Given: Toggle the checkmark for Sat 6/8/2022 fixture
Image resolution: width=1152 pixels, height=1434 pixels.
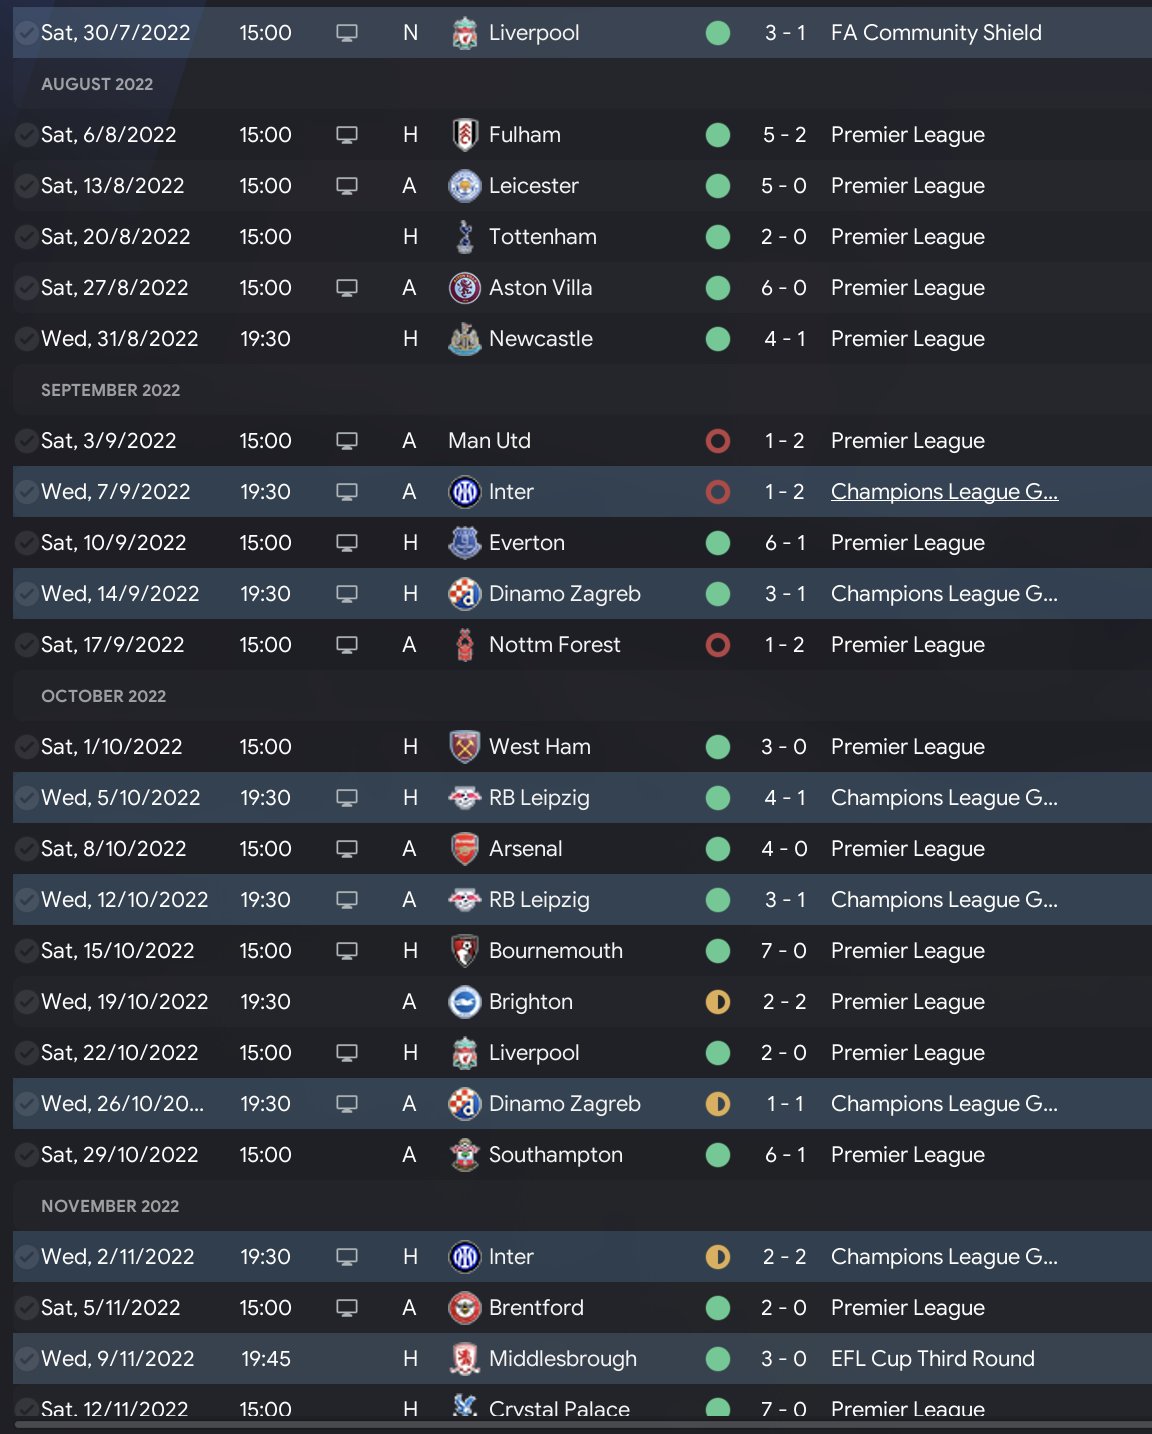Looking at the screenshot, I should click(26, 135).
